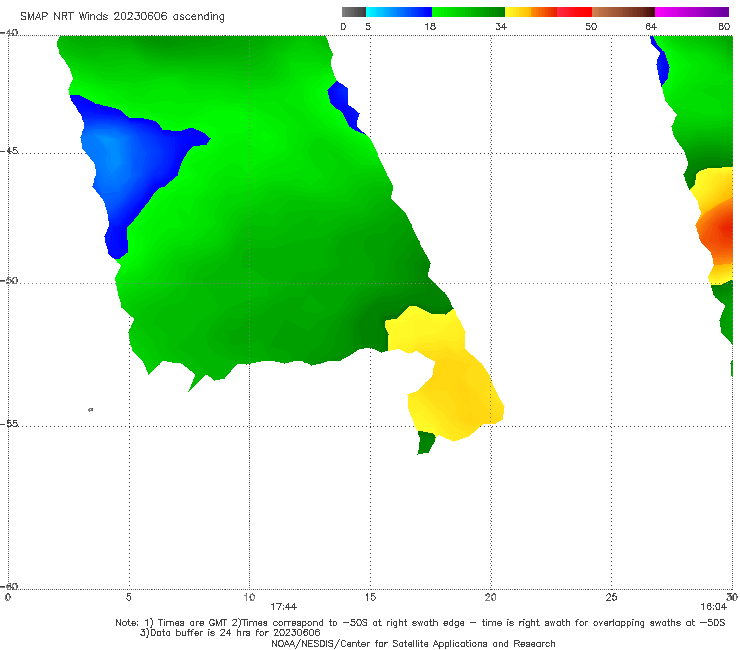The height and width of the screenshot is (650, 740).
Task: Select latitude axis label '-60'
Action: [9, 586]
